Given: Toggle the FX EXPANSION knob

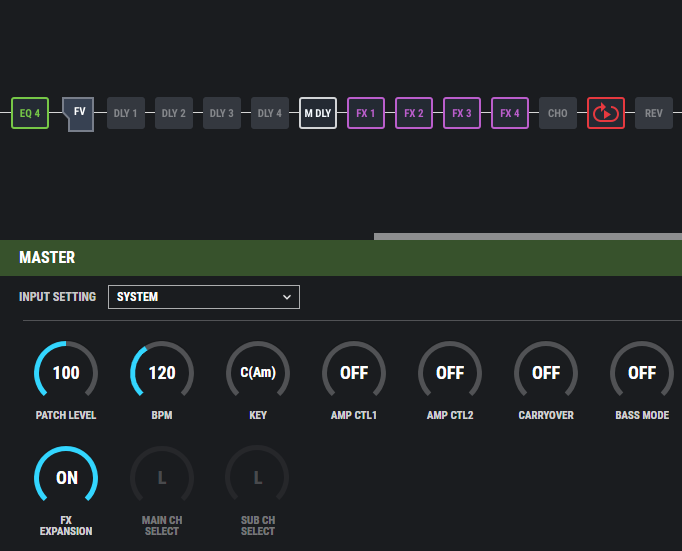Looking at the screenshot, I should pos(66,477).
